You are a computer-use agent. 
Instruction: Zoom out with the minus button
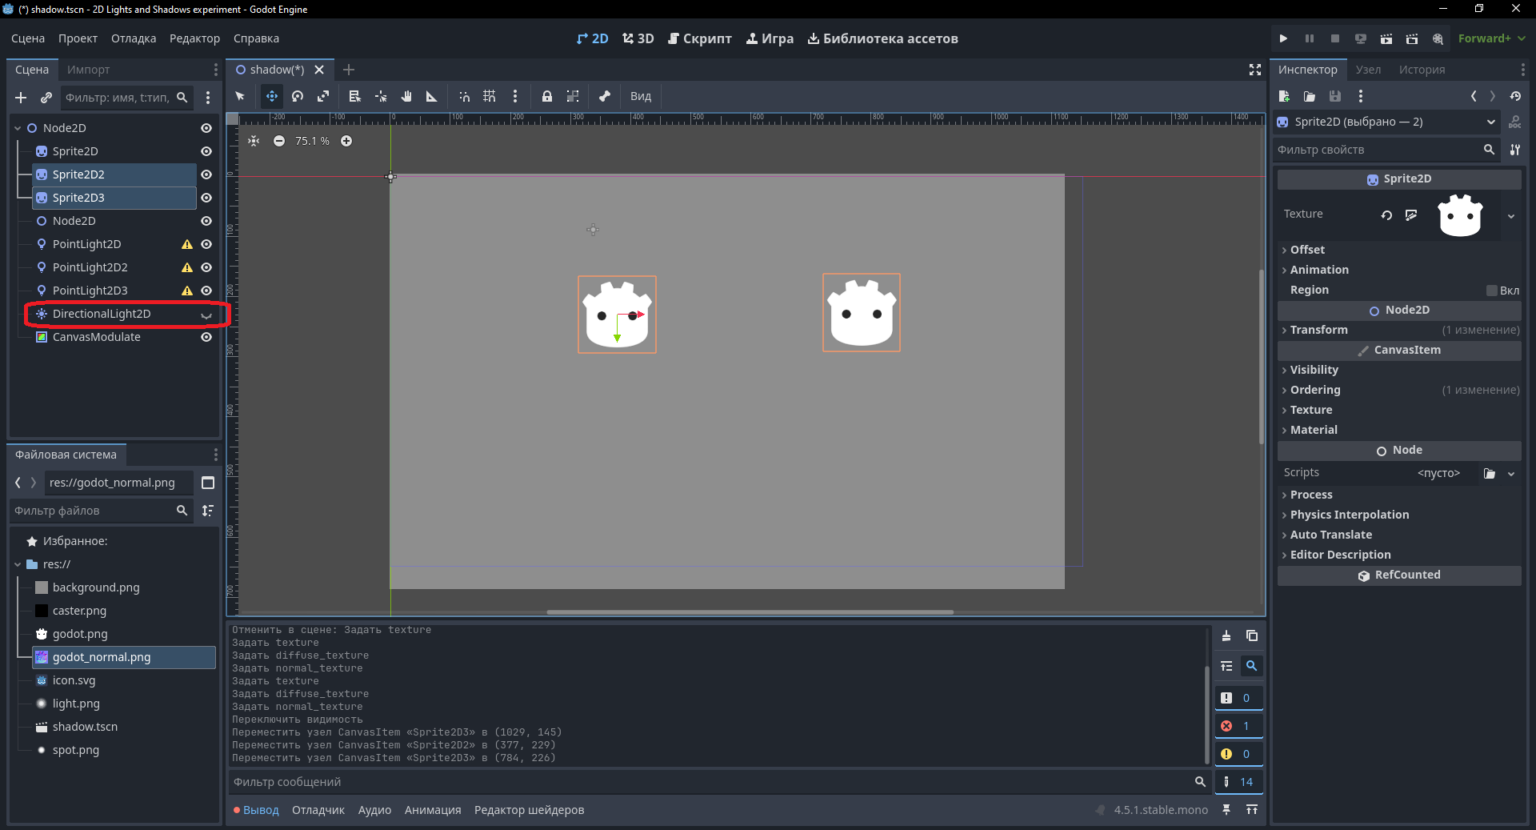[x=279, y=141]
